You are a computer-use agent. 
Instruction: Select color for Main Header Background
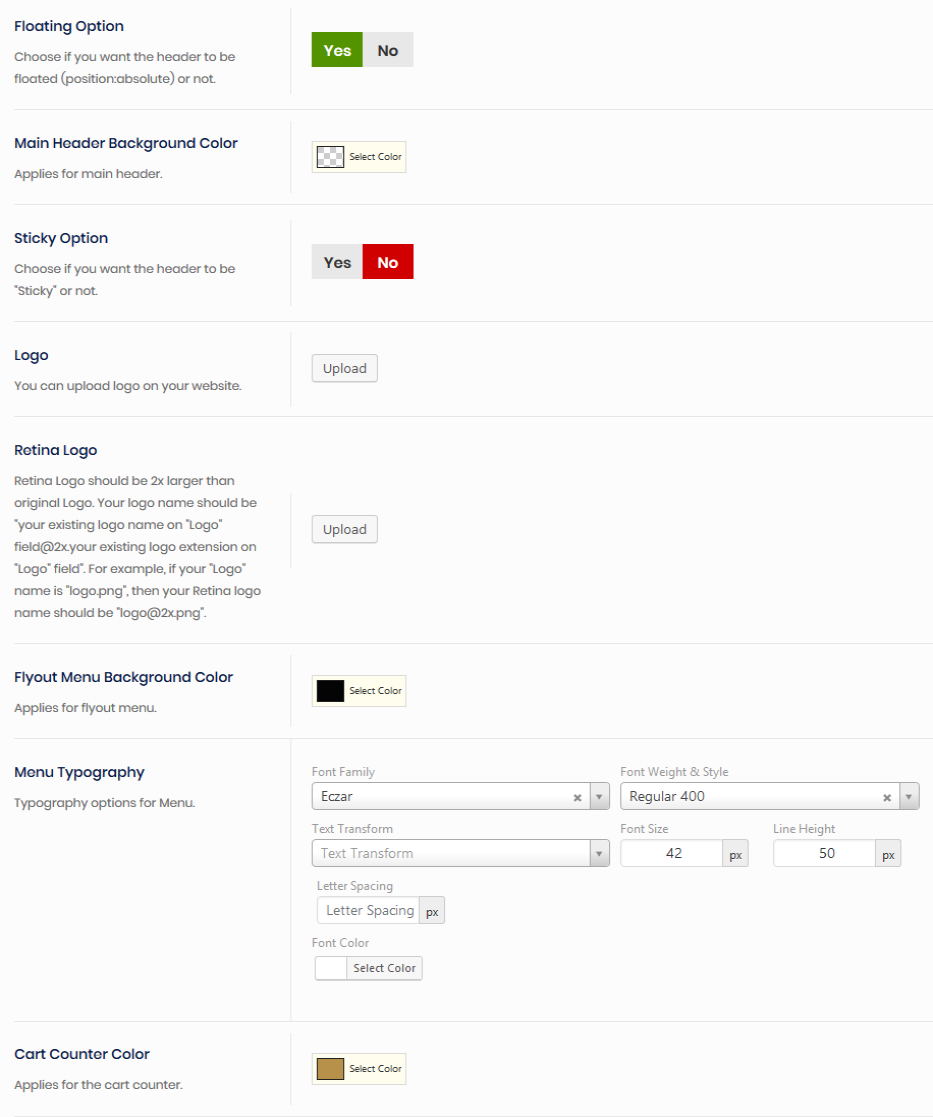click(x=359, y=157)
